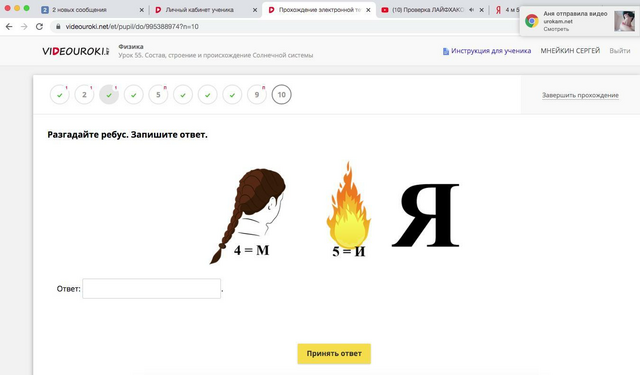Submit with 'Принять ответ' button
Image resolution: width=640 pixels, height=375 pixels.
[334, 353]
